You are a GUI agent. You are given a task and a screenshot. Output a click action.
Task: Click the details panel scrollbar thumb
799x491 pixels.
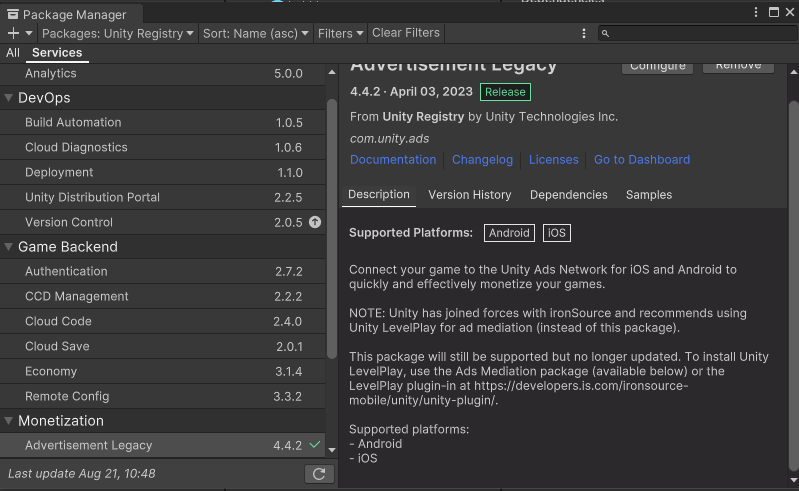(x=793, y=286)
